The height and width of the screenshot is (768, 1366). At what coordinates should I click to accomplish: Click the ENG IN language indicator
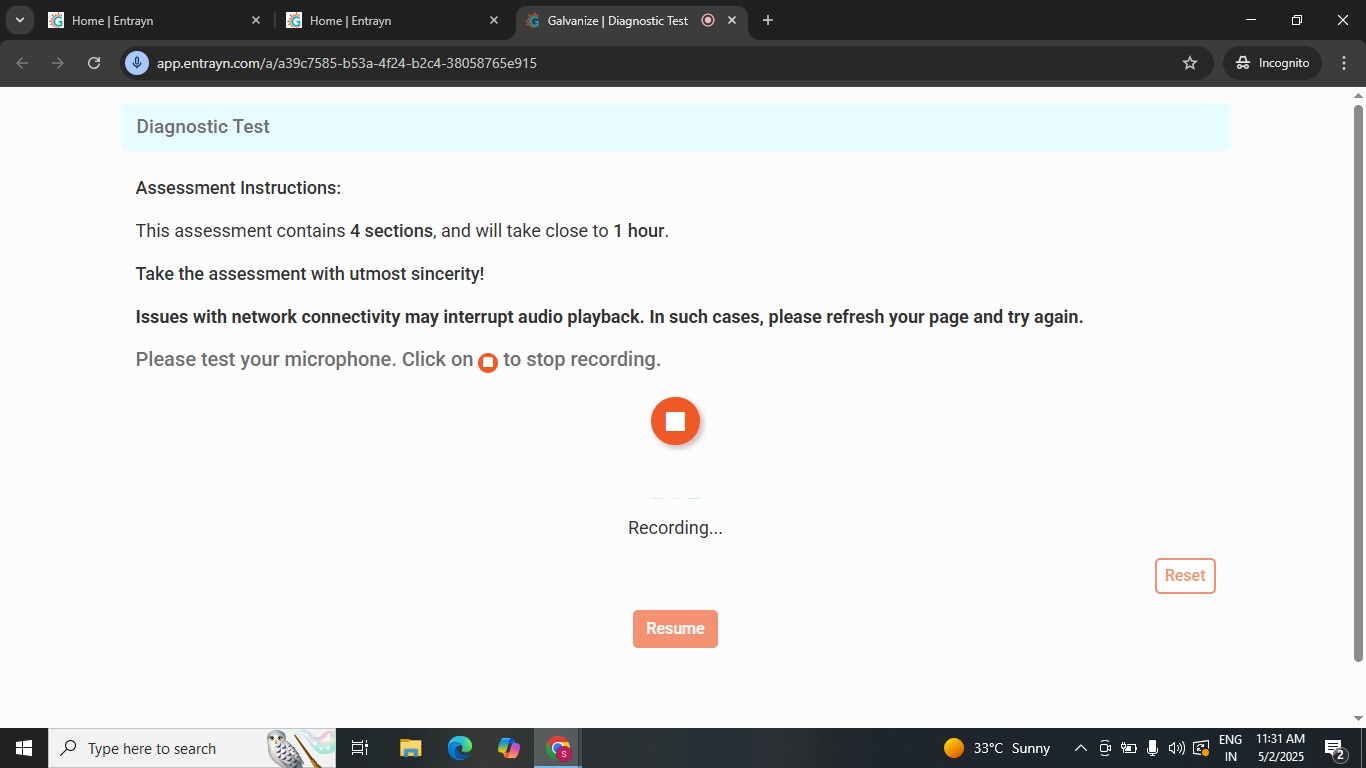(1230, 748)
